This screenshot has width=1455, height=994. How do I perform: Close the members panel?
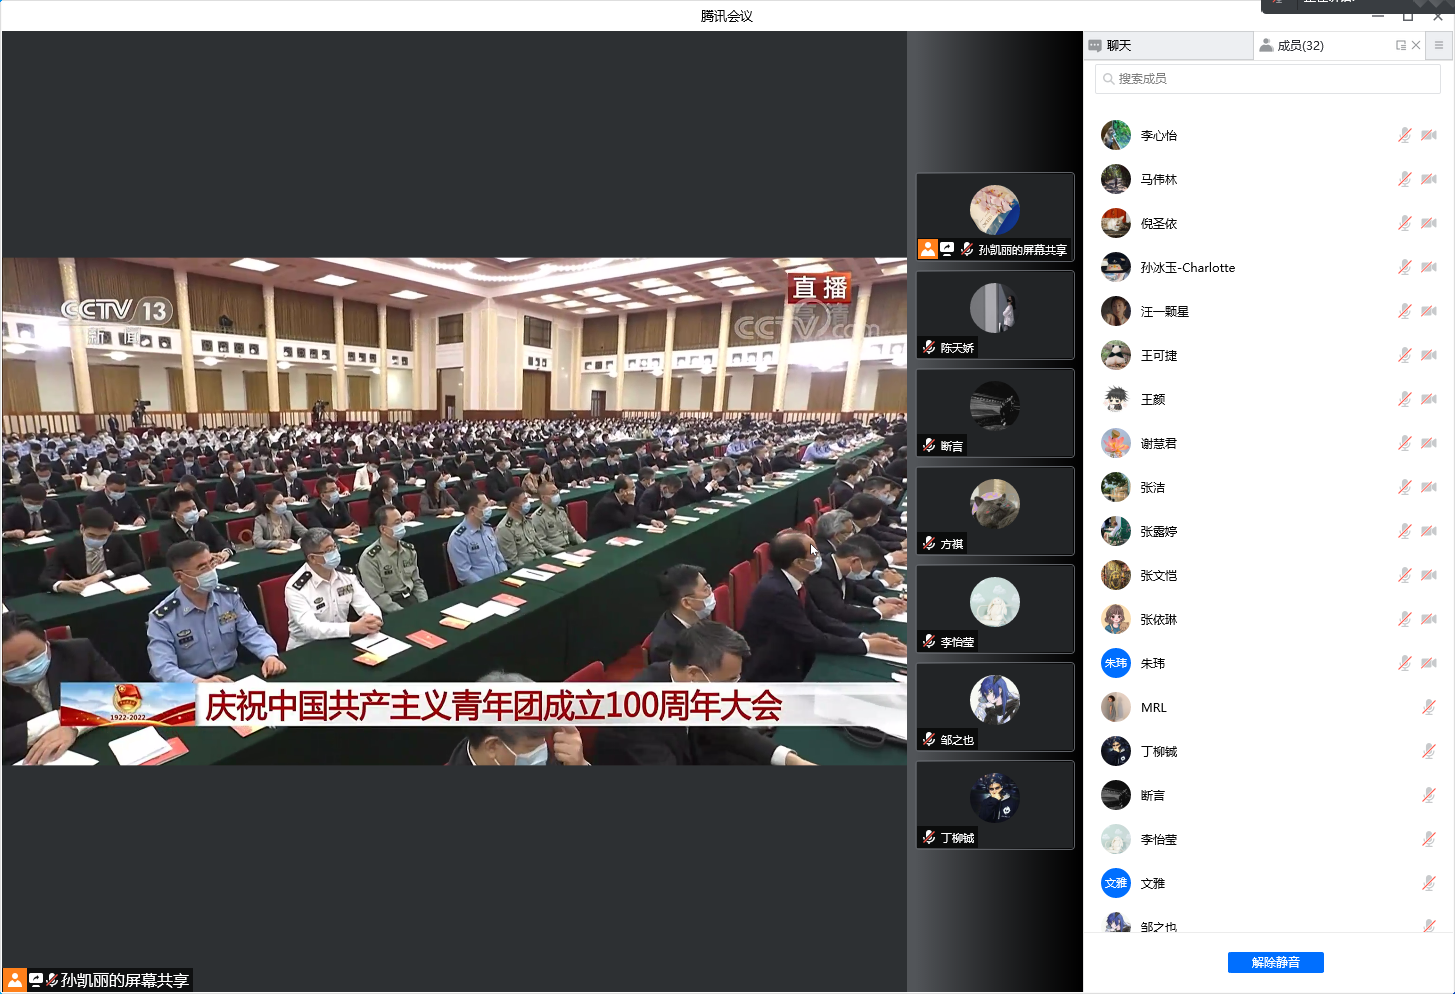pyautogui.click(x=1416, y=46)
